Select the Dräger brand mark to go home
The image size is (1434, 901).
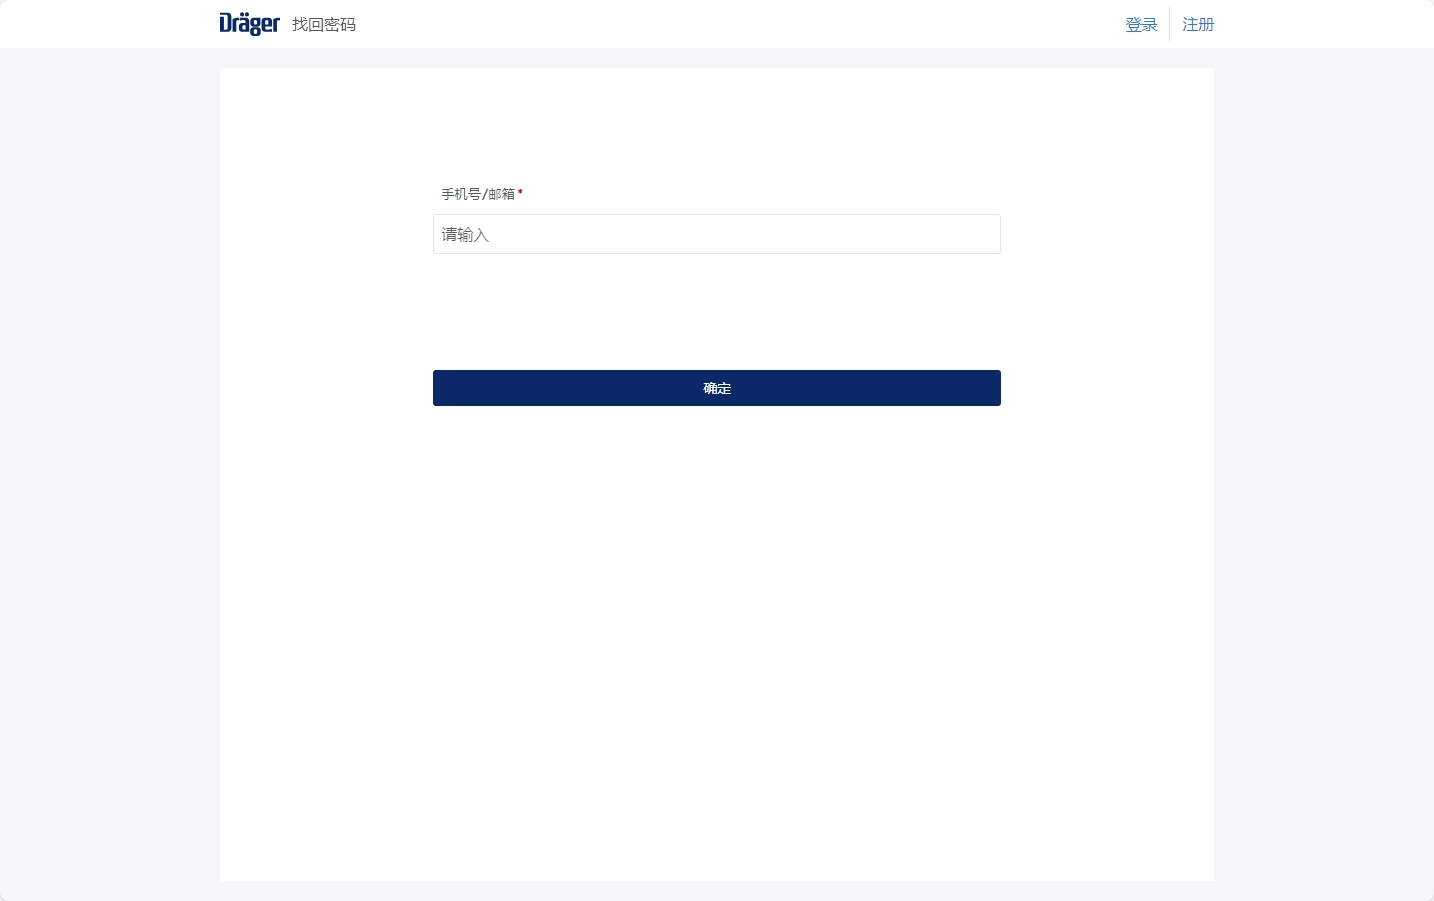[x=249, y=23]
